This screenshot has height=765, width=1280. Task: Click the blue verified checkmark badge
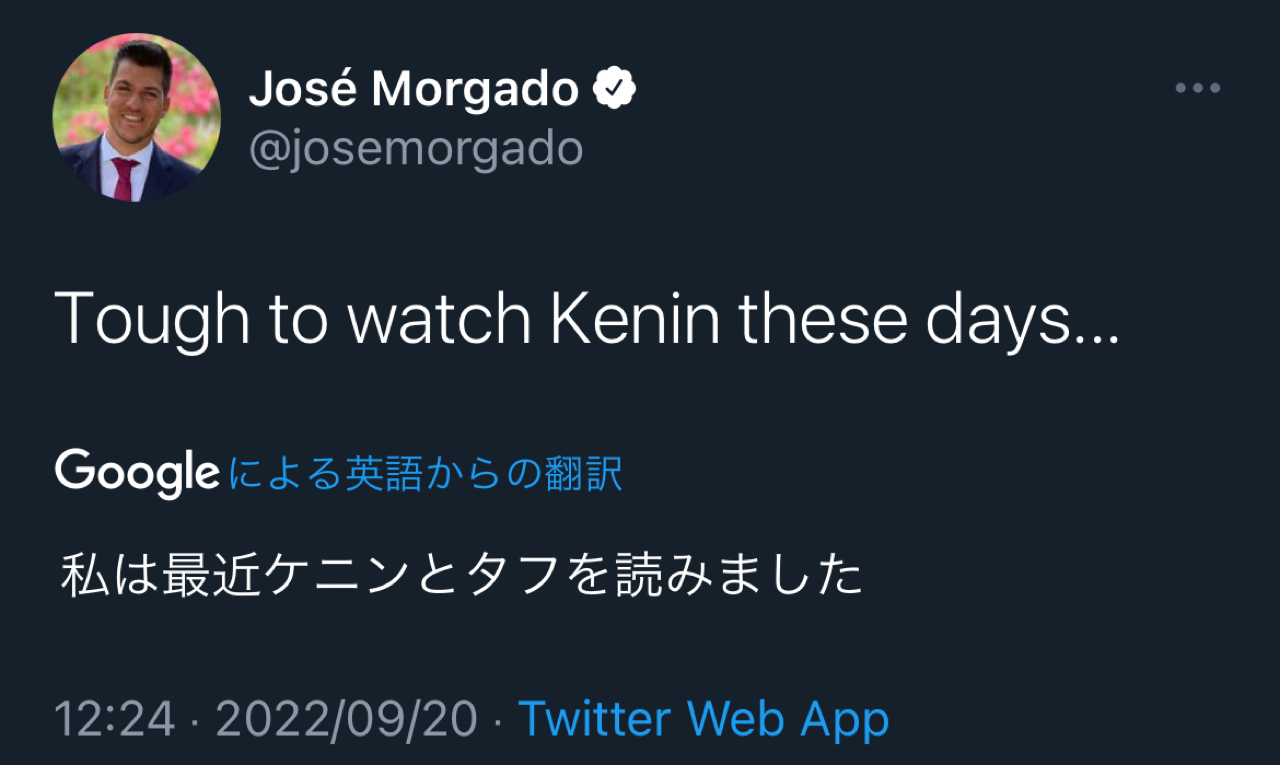point(614,90)
